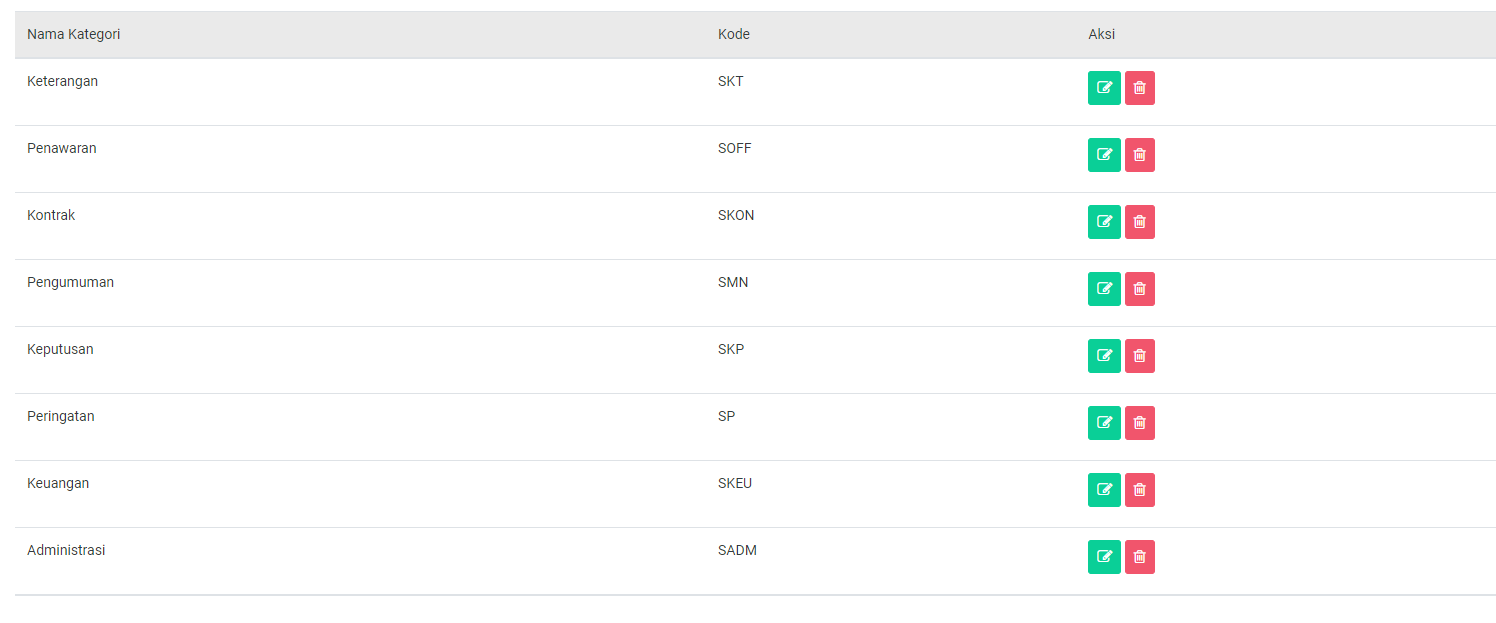Remove the Penawaran category with trash icon
The image size is (1496, 623).
[1140, 155]
